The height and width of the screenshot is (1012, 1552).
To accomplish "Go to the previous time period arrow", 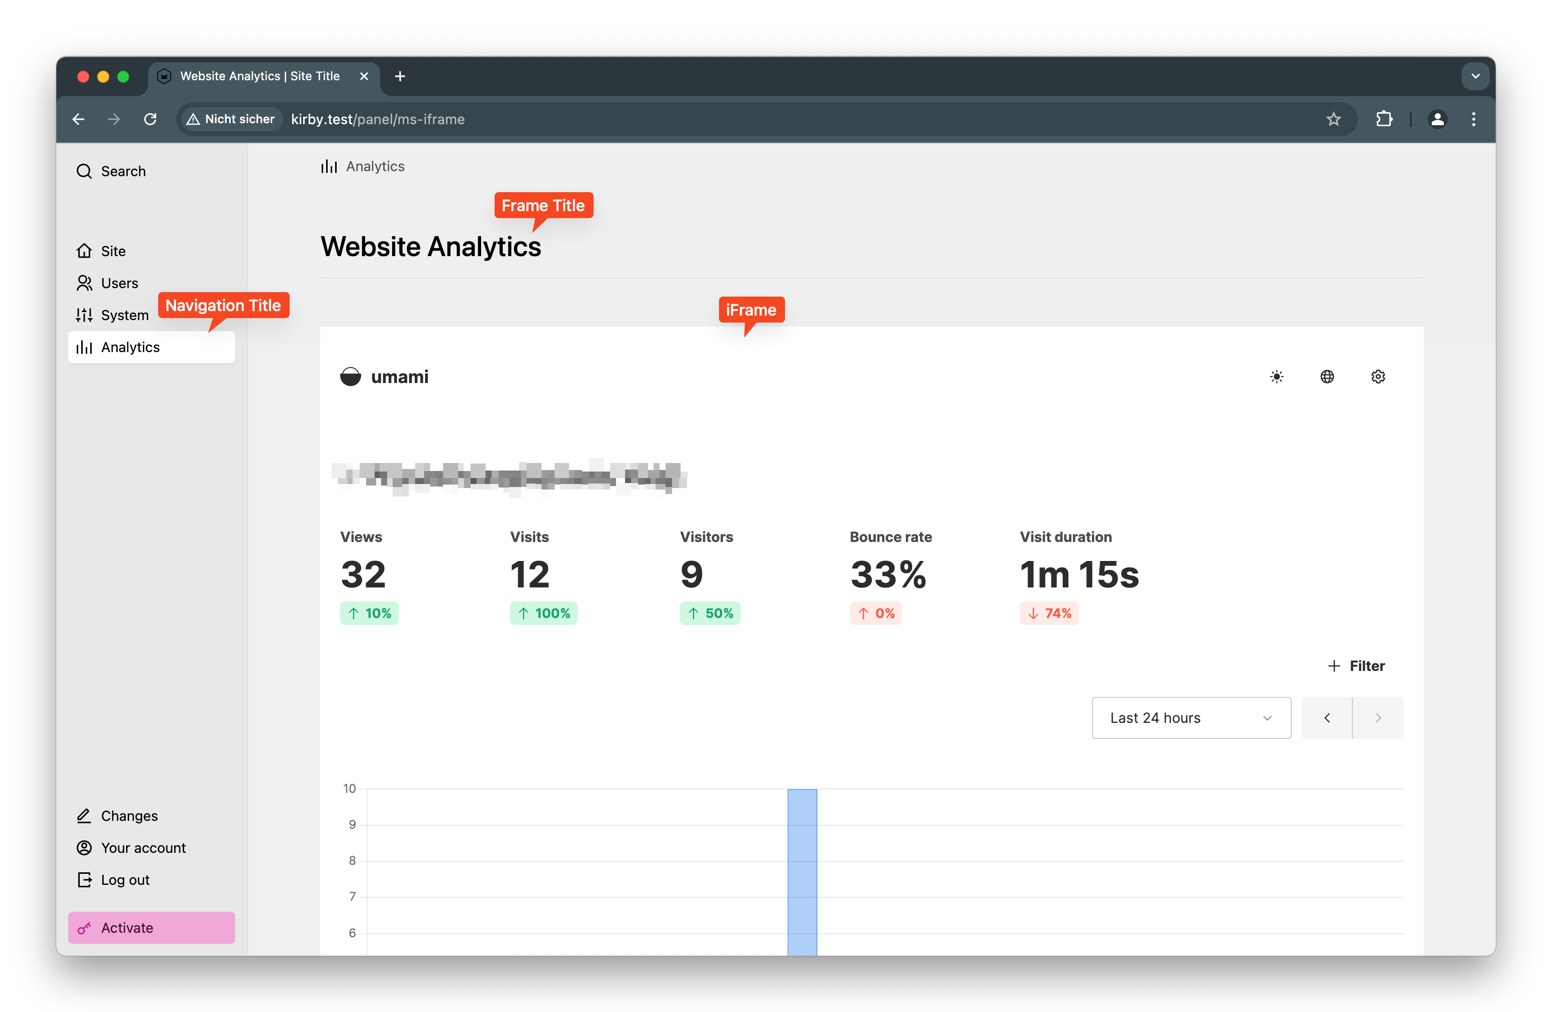I will (1327, 718).
